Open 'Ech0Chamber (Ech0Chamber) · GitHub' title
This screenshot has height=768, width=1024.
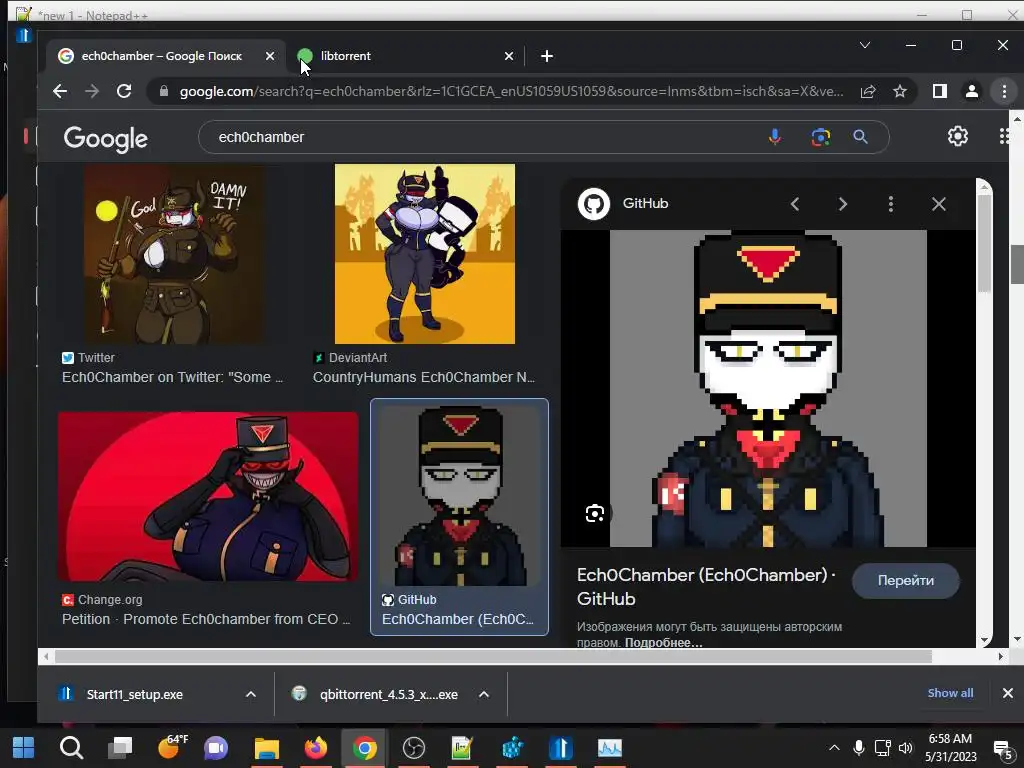tap(705, 587)
